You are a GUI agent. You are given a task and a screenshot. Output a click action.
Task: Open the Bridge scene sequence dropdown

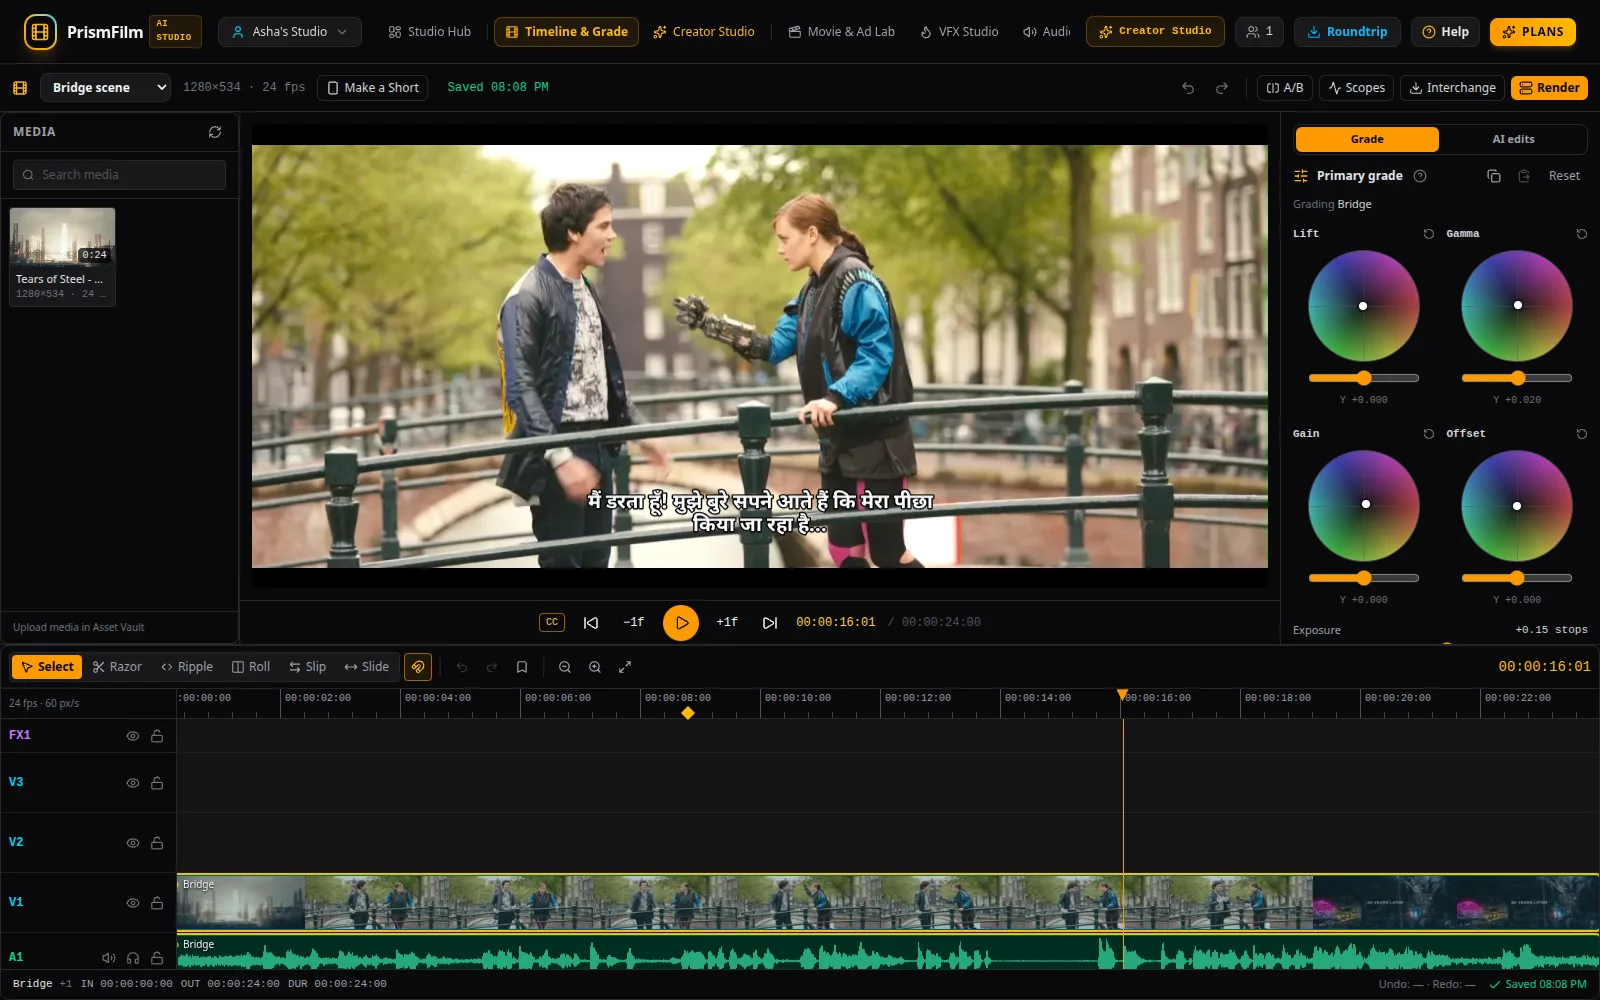tap(105, 88)
